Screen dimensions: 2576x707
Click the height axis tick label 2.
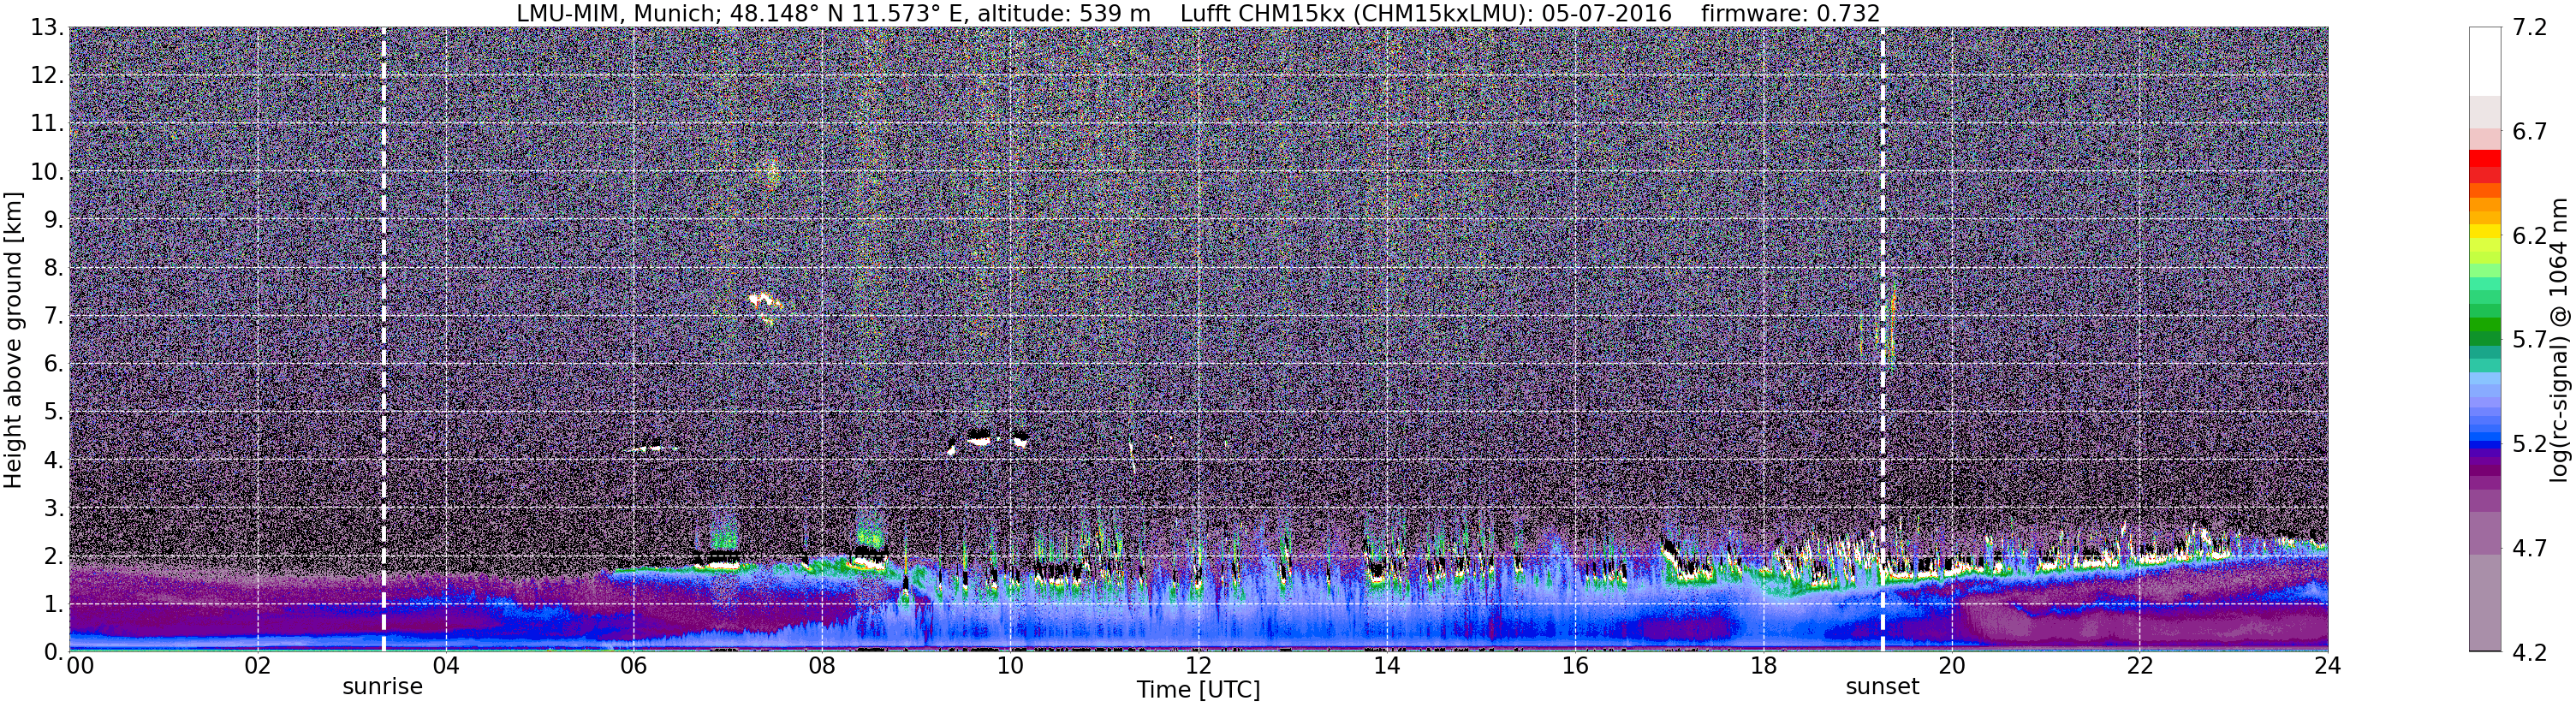pos(54,556)
